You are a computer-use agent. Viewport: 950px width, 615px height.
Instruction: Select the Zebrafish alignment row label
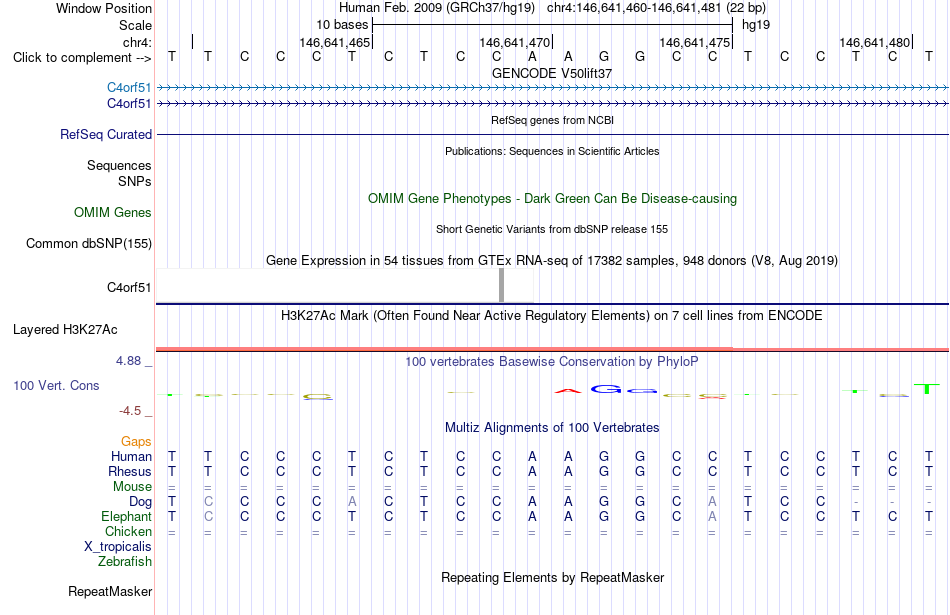coord(125,561)
